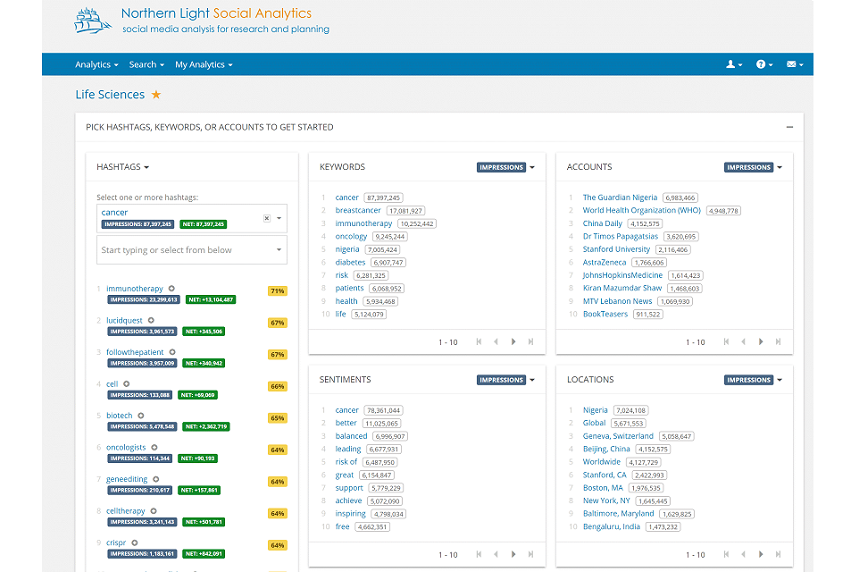Select the 'balanced' sentiment

351,436
